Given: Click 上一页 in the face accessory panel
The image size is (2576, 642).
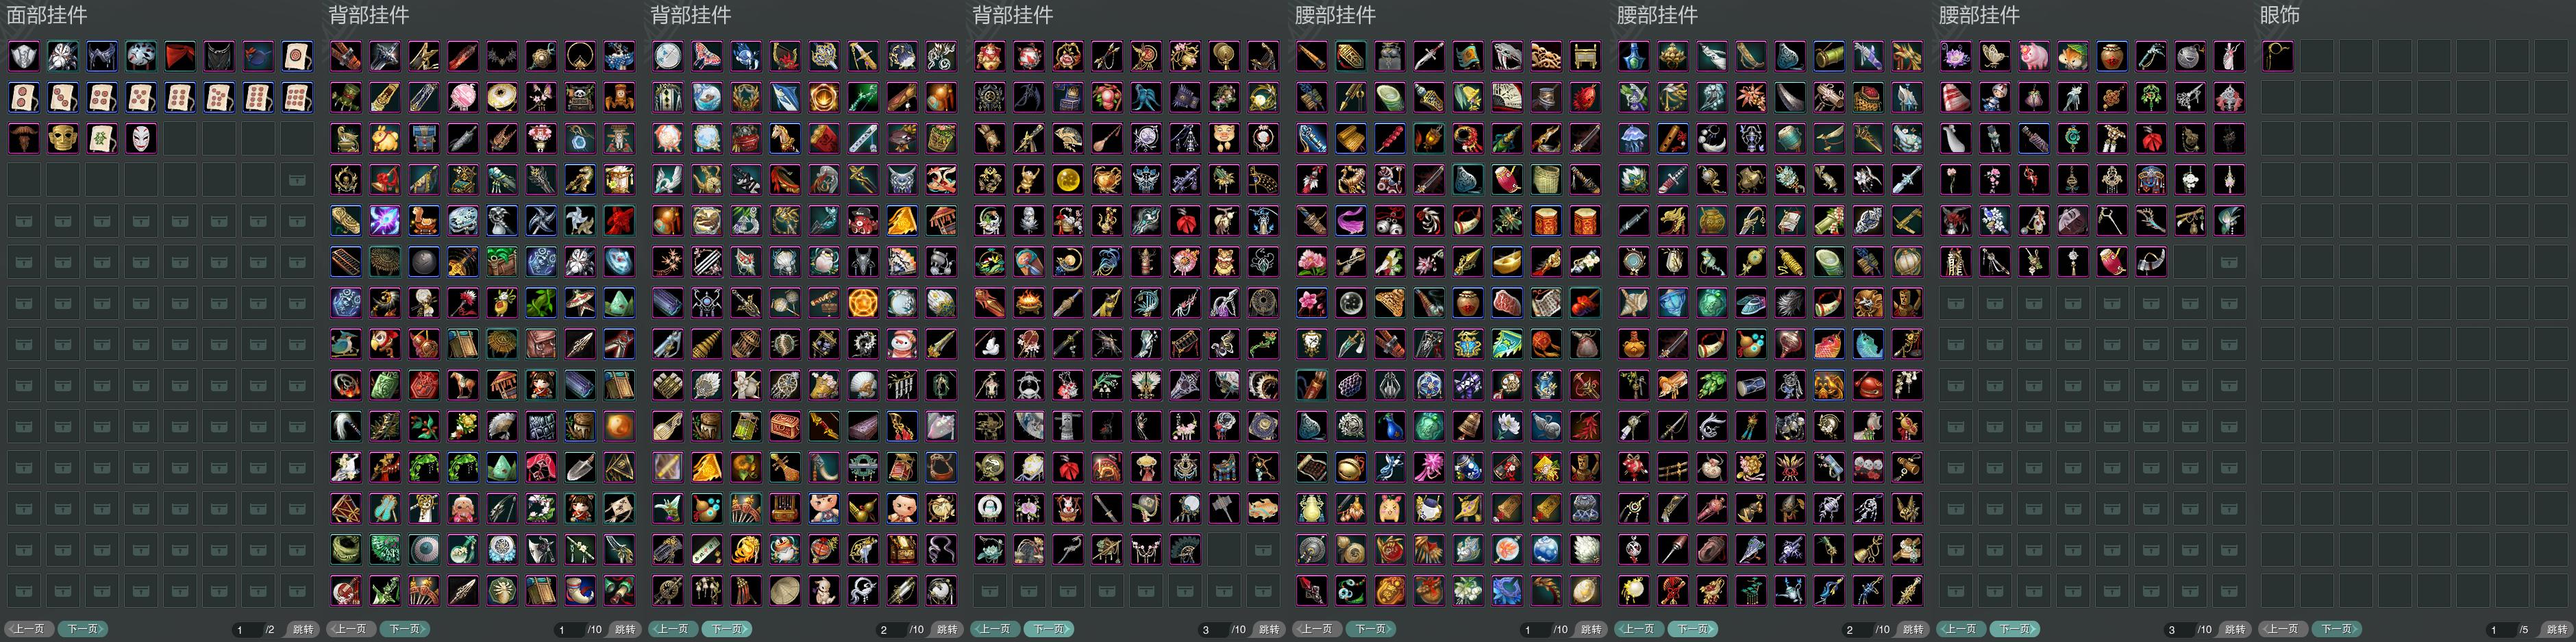Looking at the screenshot, I should 28,629.
